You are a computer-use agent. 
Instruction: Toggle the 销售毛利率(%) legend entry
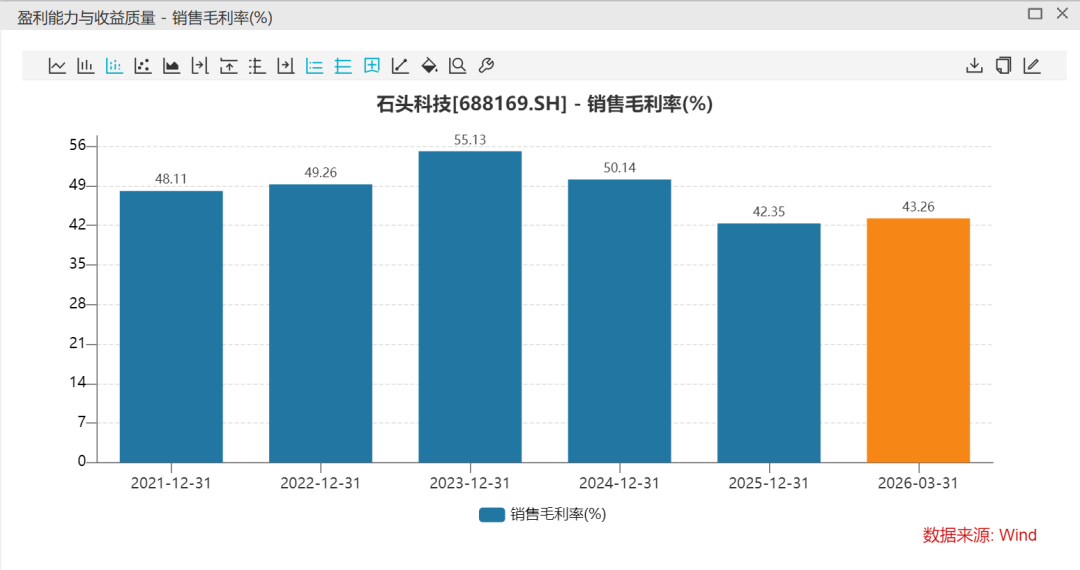pyautogui.click(x=543, y=514)
